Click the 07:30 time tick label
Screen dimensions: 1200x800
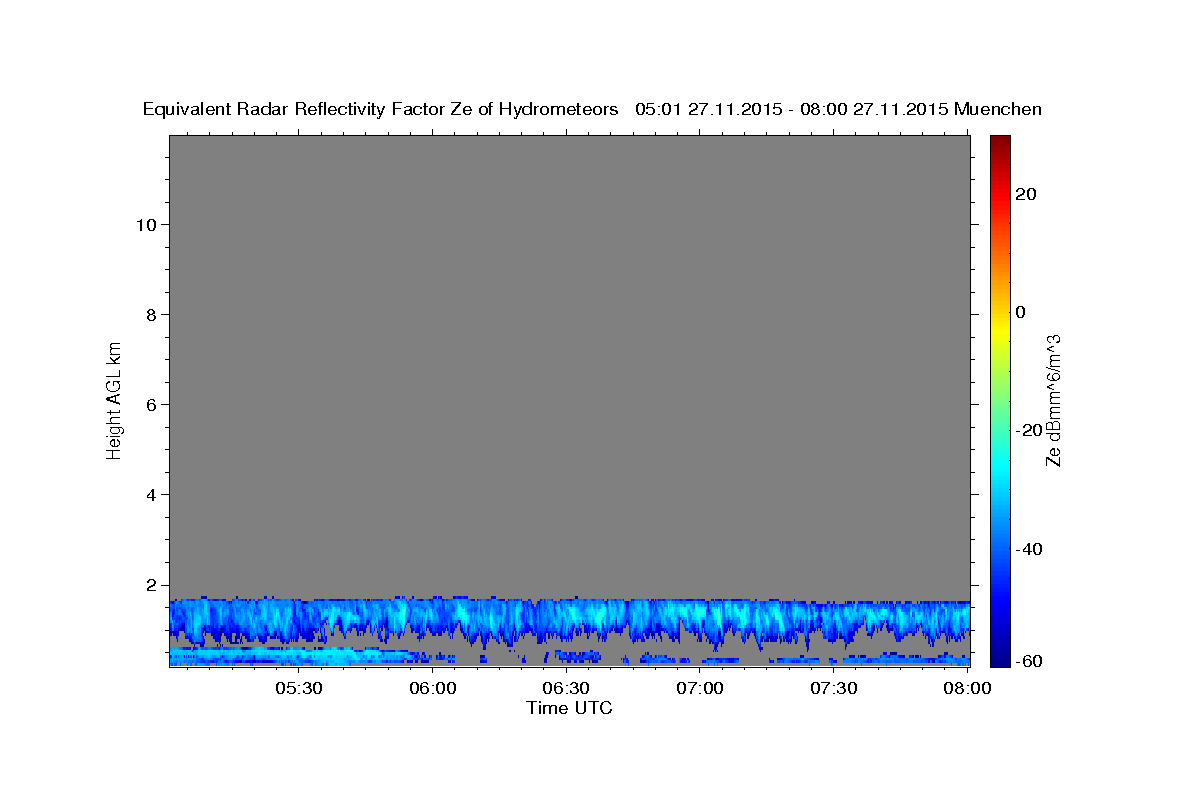tap(833, 688)
